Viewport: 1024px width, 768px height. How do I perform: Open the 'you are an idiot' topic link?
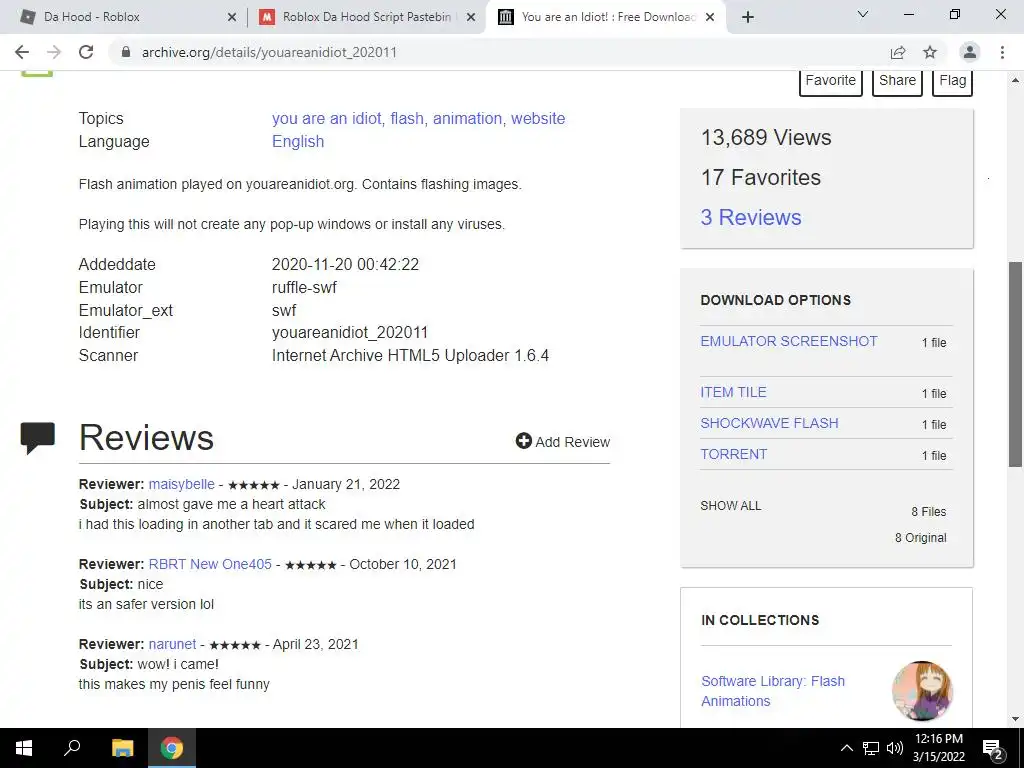(327, 118)
